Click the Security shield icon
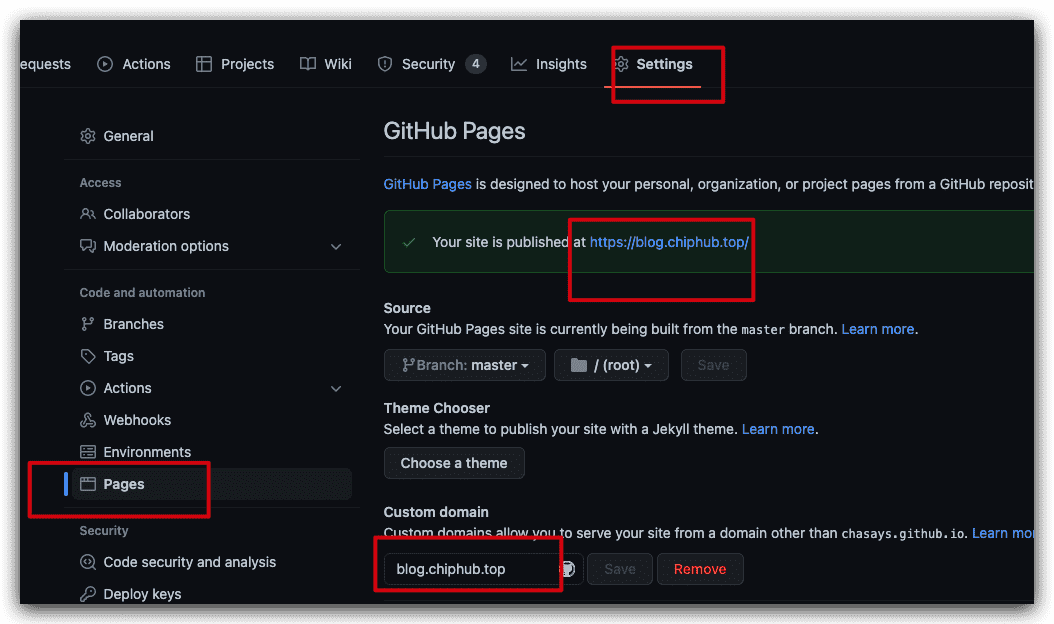 tap(384, 64)
